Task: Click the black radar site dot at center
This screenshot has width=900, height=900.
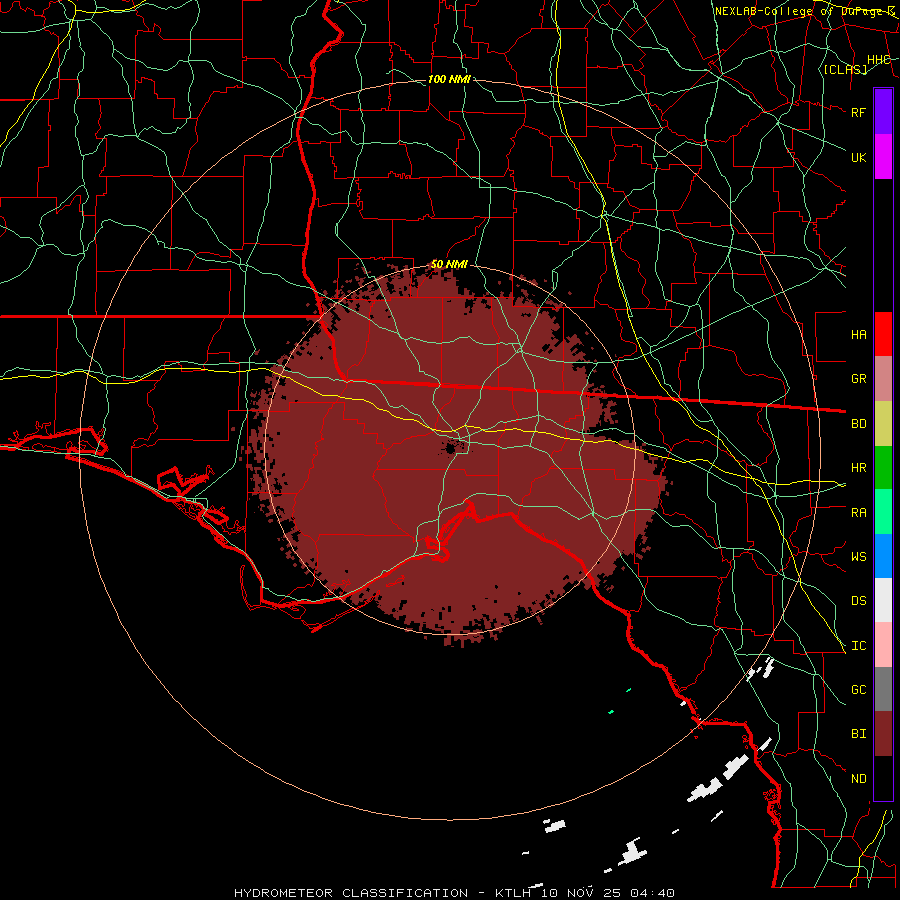Action: pyautogui.click(x=452, y=448)
